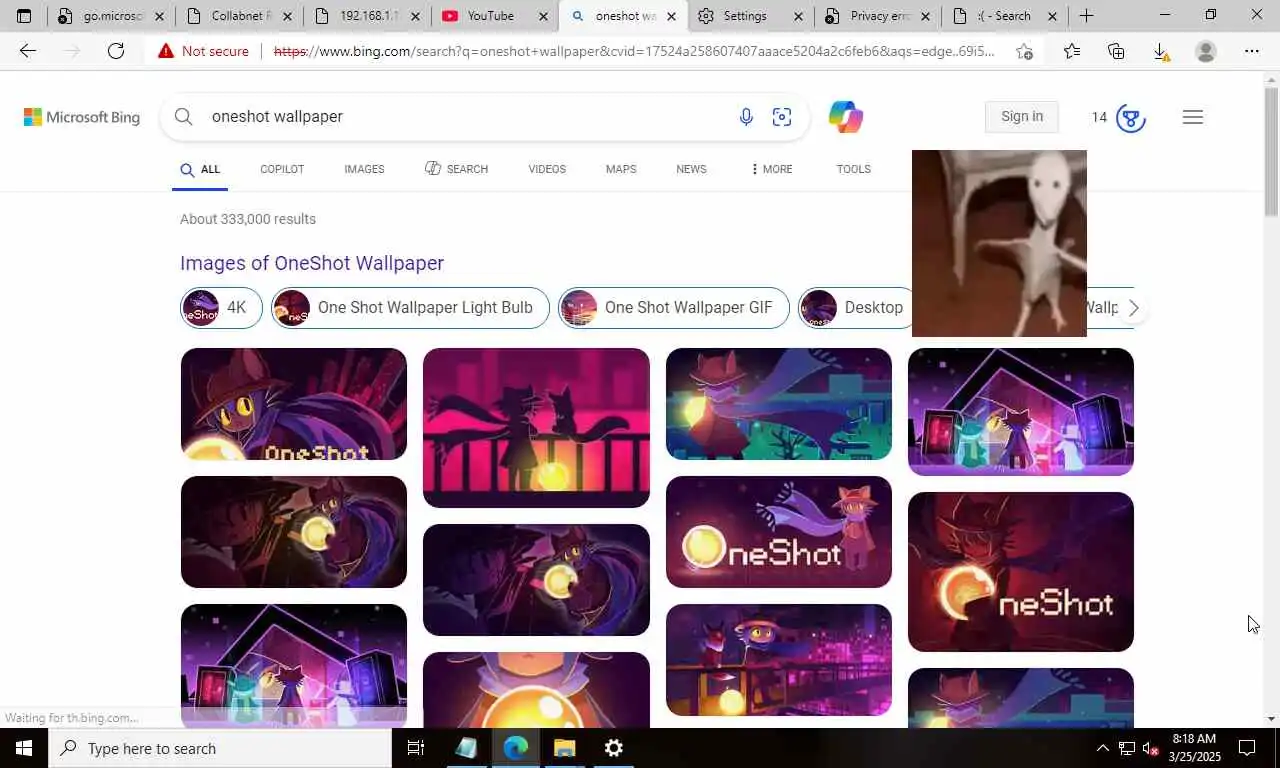Open Edge Settings and more menu
The width and height of the screenshot is (1280, 768).
tap(1251, 51)
